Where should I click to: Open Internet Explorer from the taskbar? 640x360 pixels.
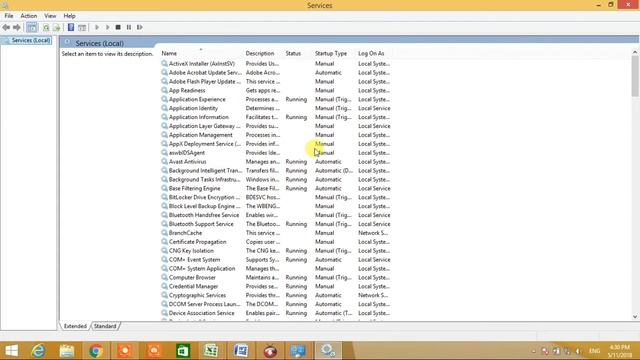(38, 351)
